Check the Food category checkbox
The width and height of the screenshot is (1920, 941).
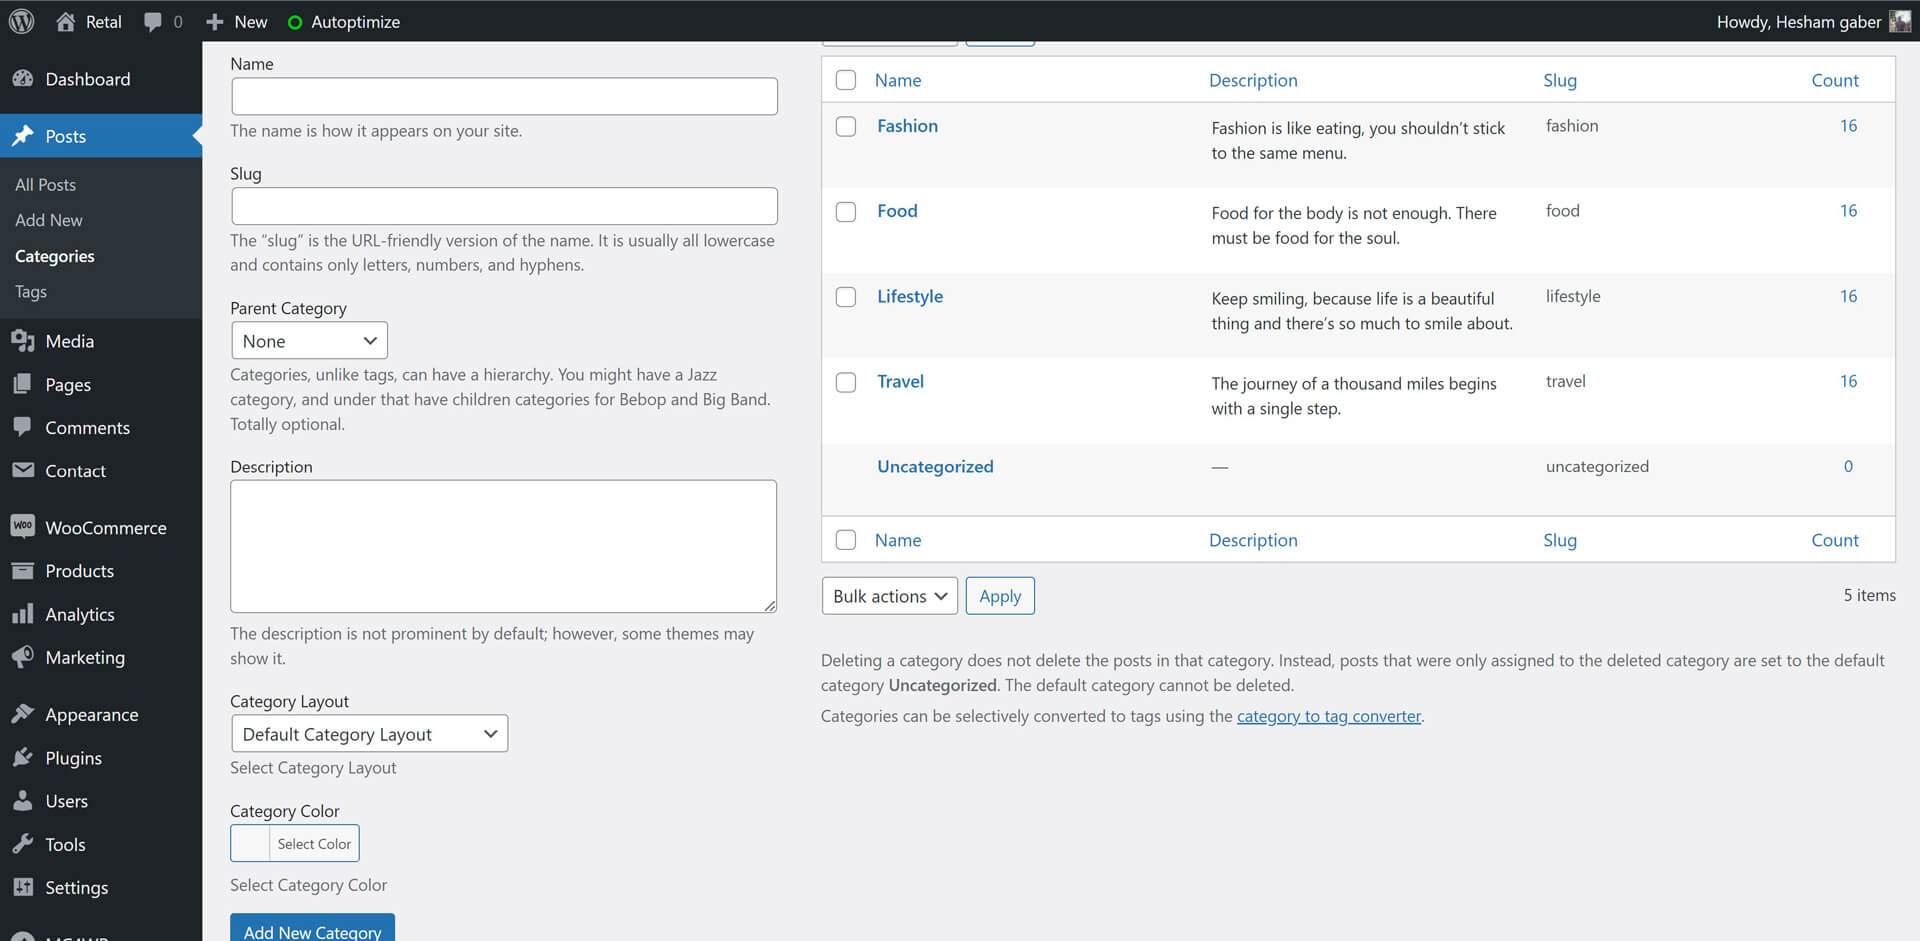[x=846, y=211]
